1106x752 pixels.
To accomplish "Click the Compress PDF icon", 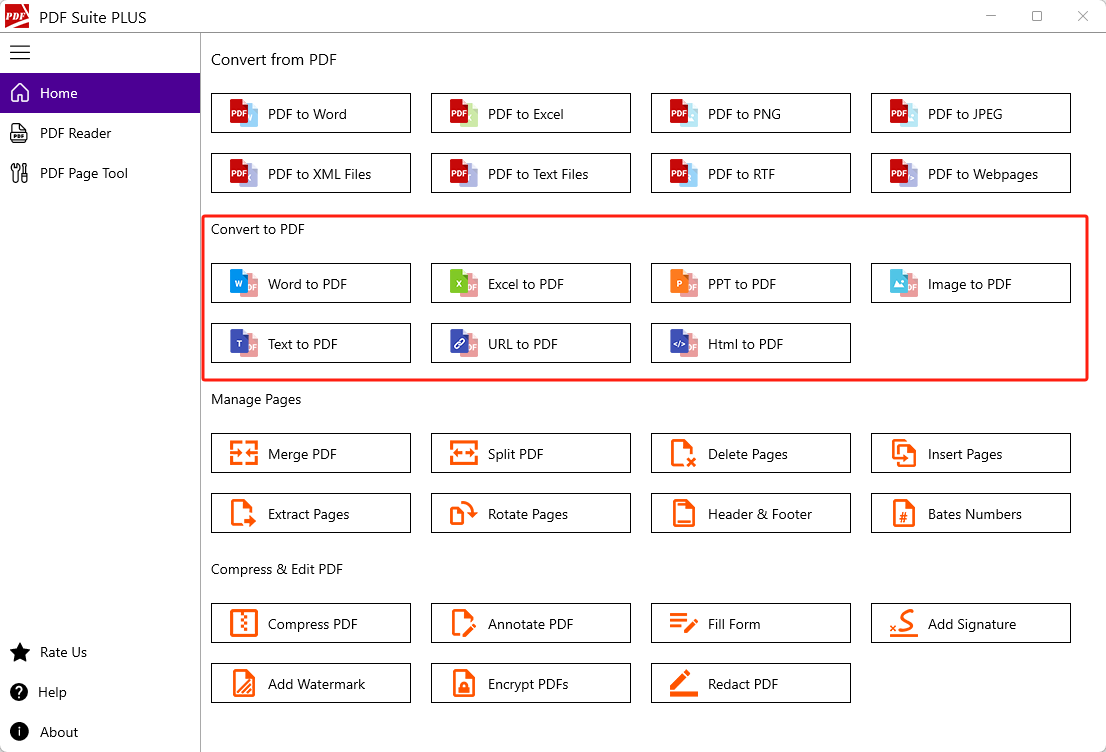I will (244, 624).
